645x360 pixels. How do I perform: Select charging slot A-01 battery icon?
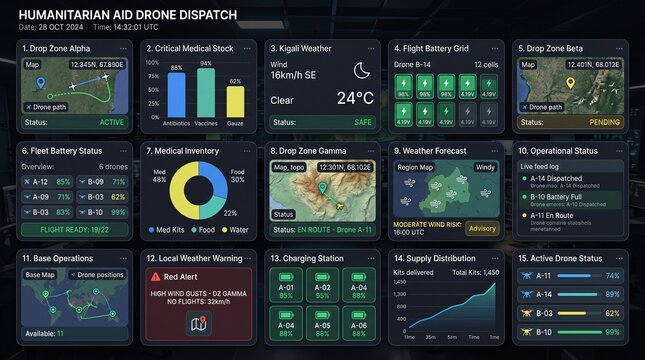tap(286, 277)
